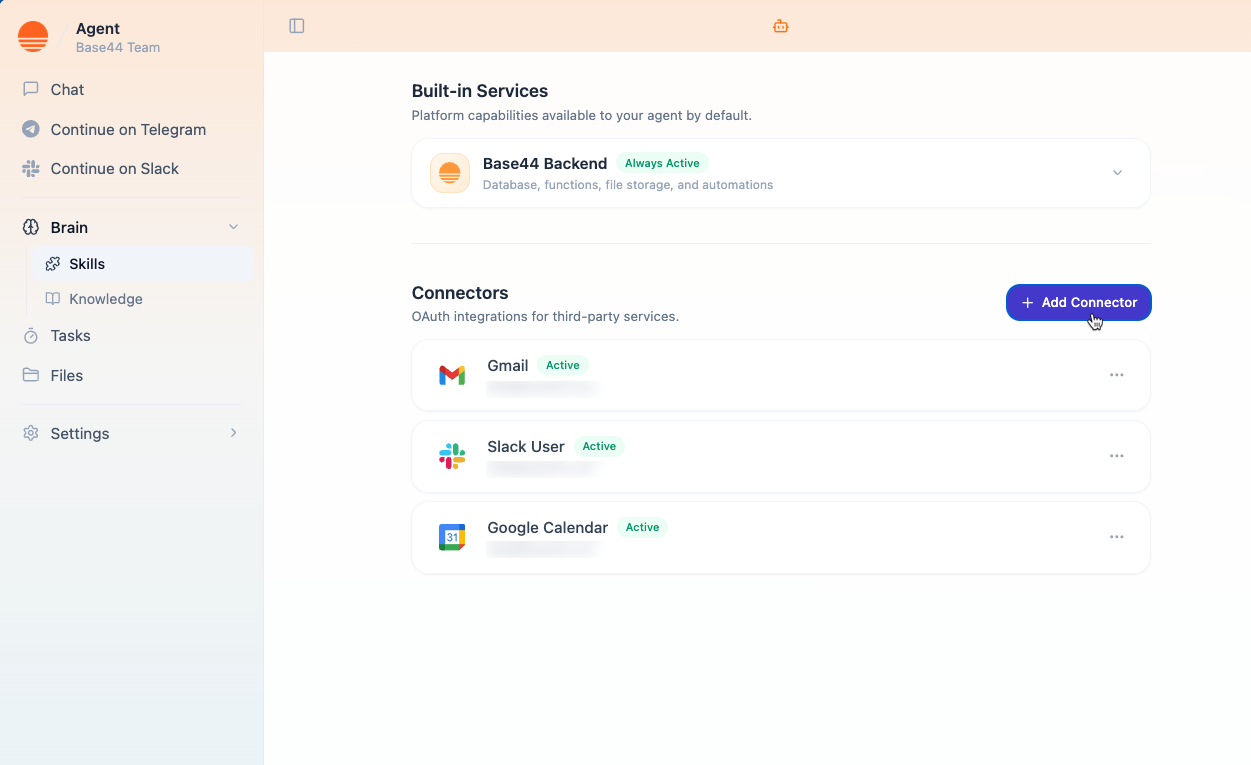The height and width of the screenshot is (765, 1251).
Task: Click the Tasks stopwatch icon
Action: coord(31,336)
